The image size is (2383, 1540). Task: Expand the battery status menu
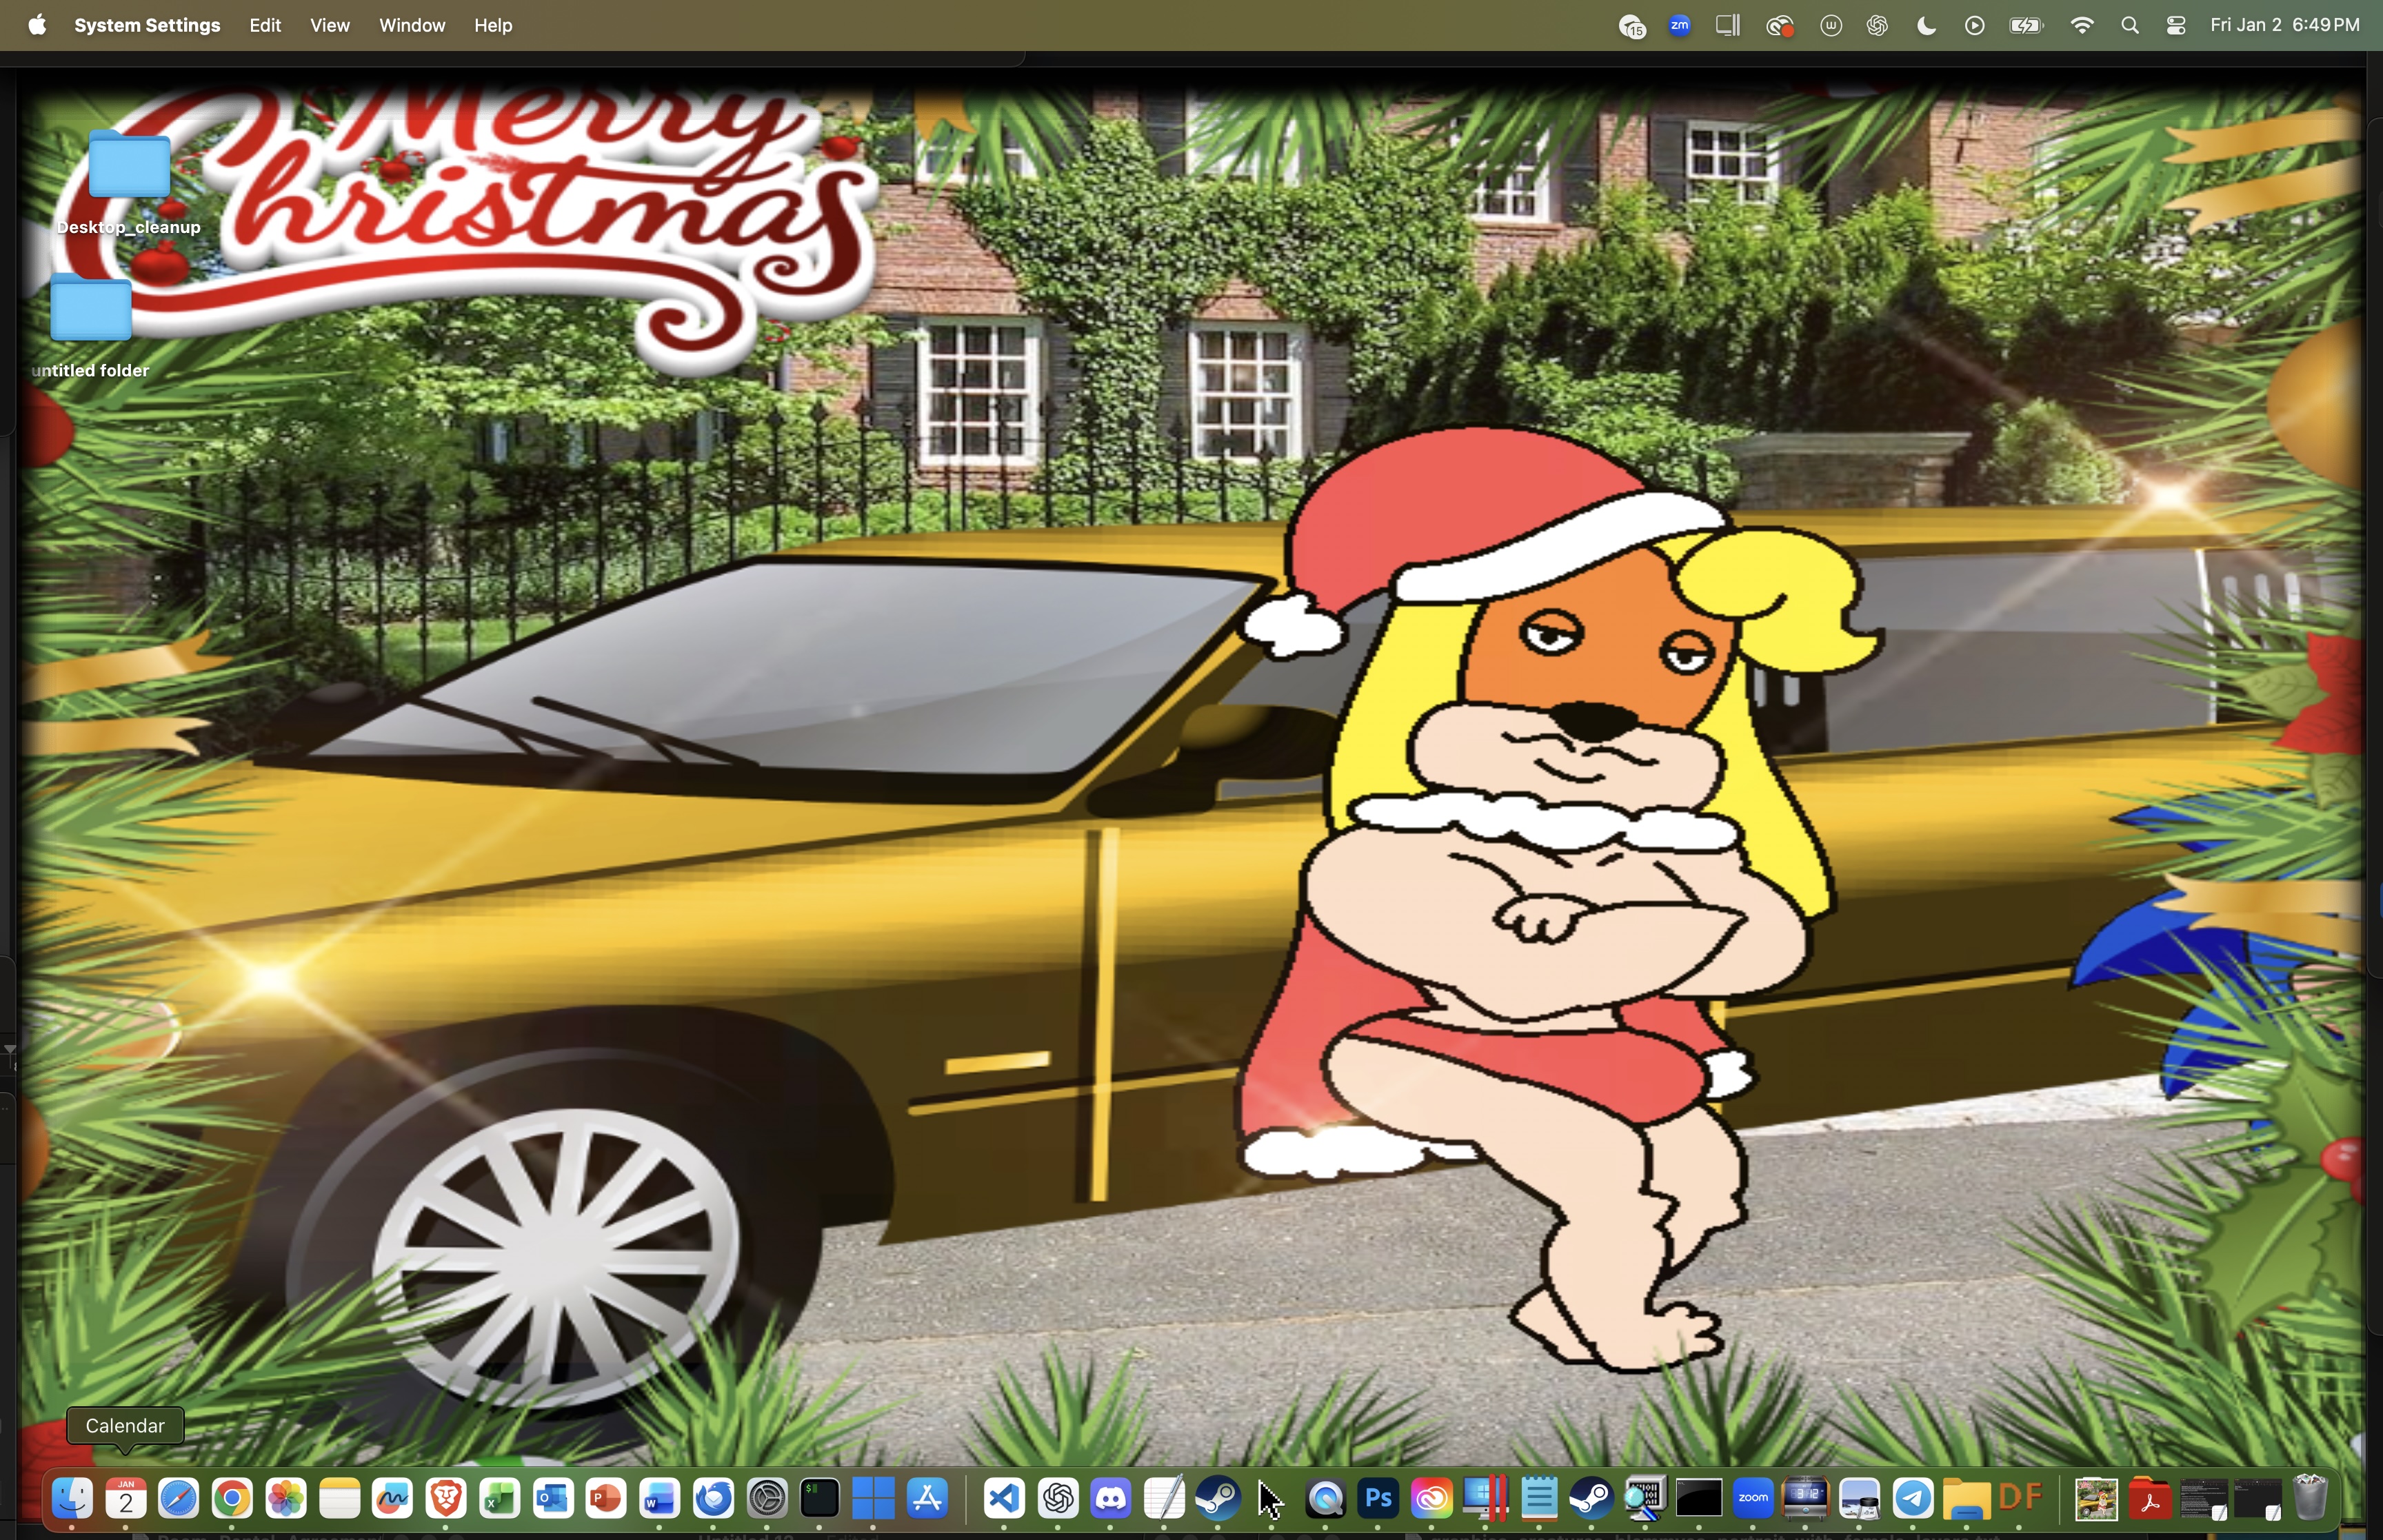2027,26
